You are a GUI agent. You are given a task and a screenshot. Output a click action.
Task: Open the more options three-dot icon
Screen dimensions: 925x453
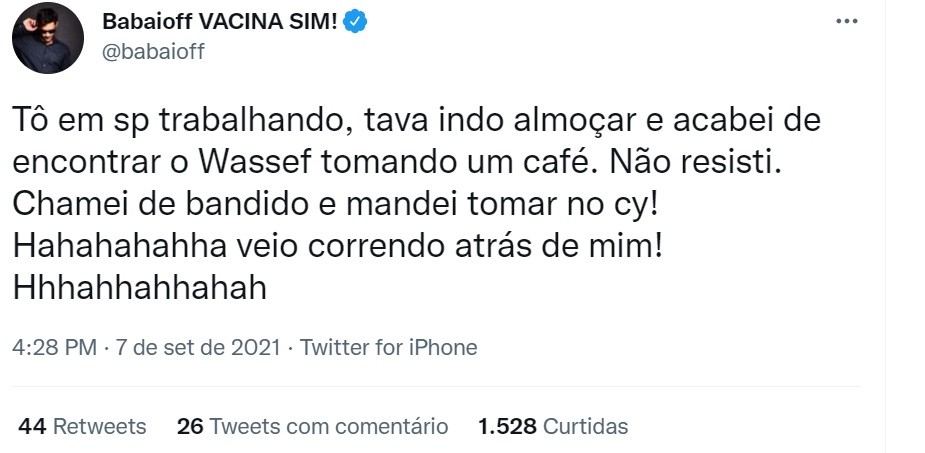coord(847,21)
